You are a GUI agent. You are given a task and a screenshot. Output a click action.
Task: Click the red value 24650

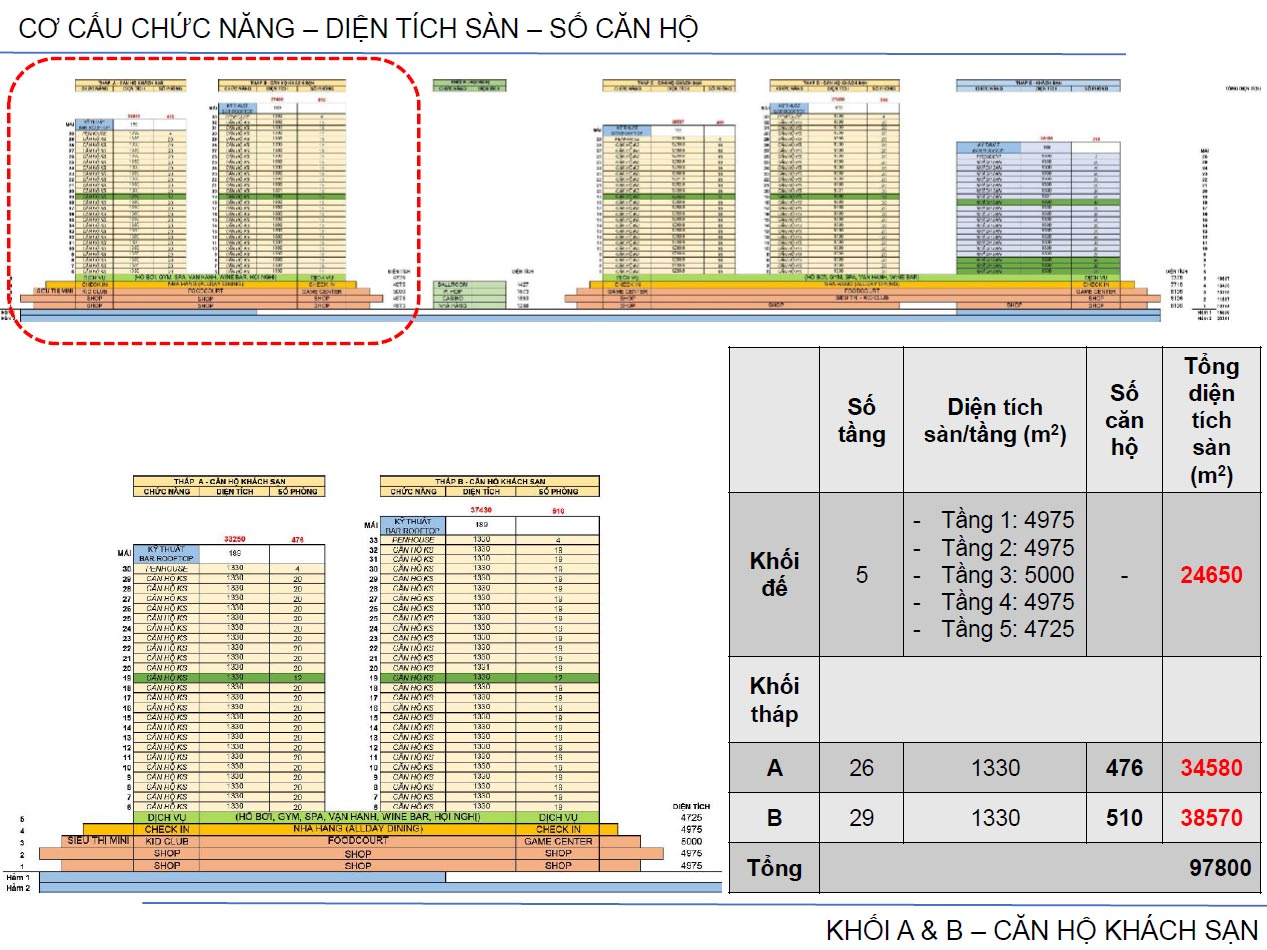(1211, 575)
